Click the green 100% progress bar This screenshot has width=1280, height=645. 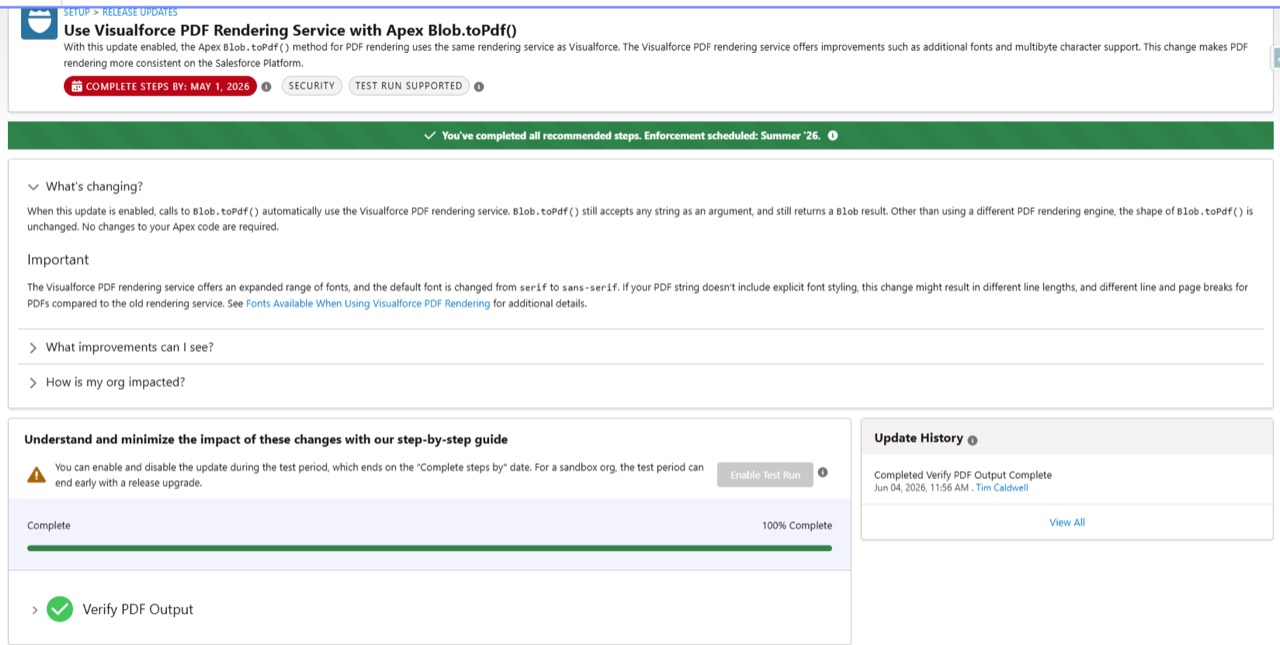(x=429, y=548)
